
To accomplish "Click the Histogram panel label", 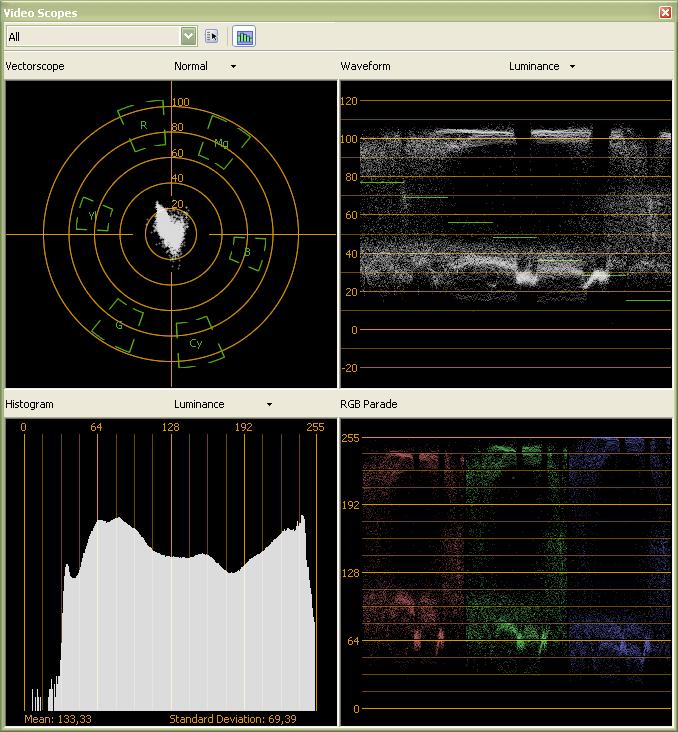I will 29,404.
